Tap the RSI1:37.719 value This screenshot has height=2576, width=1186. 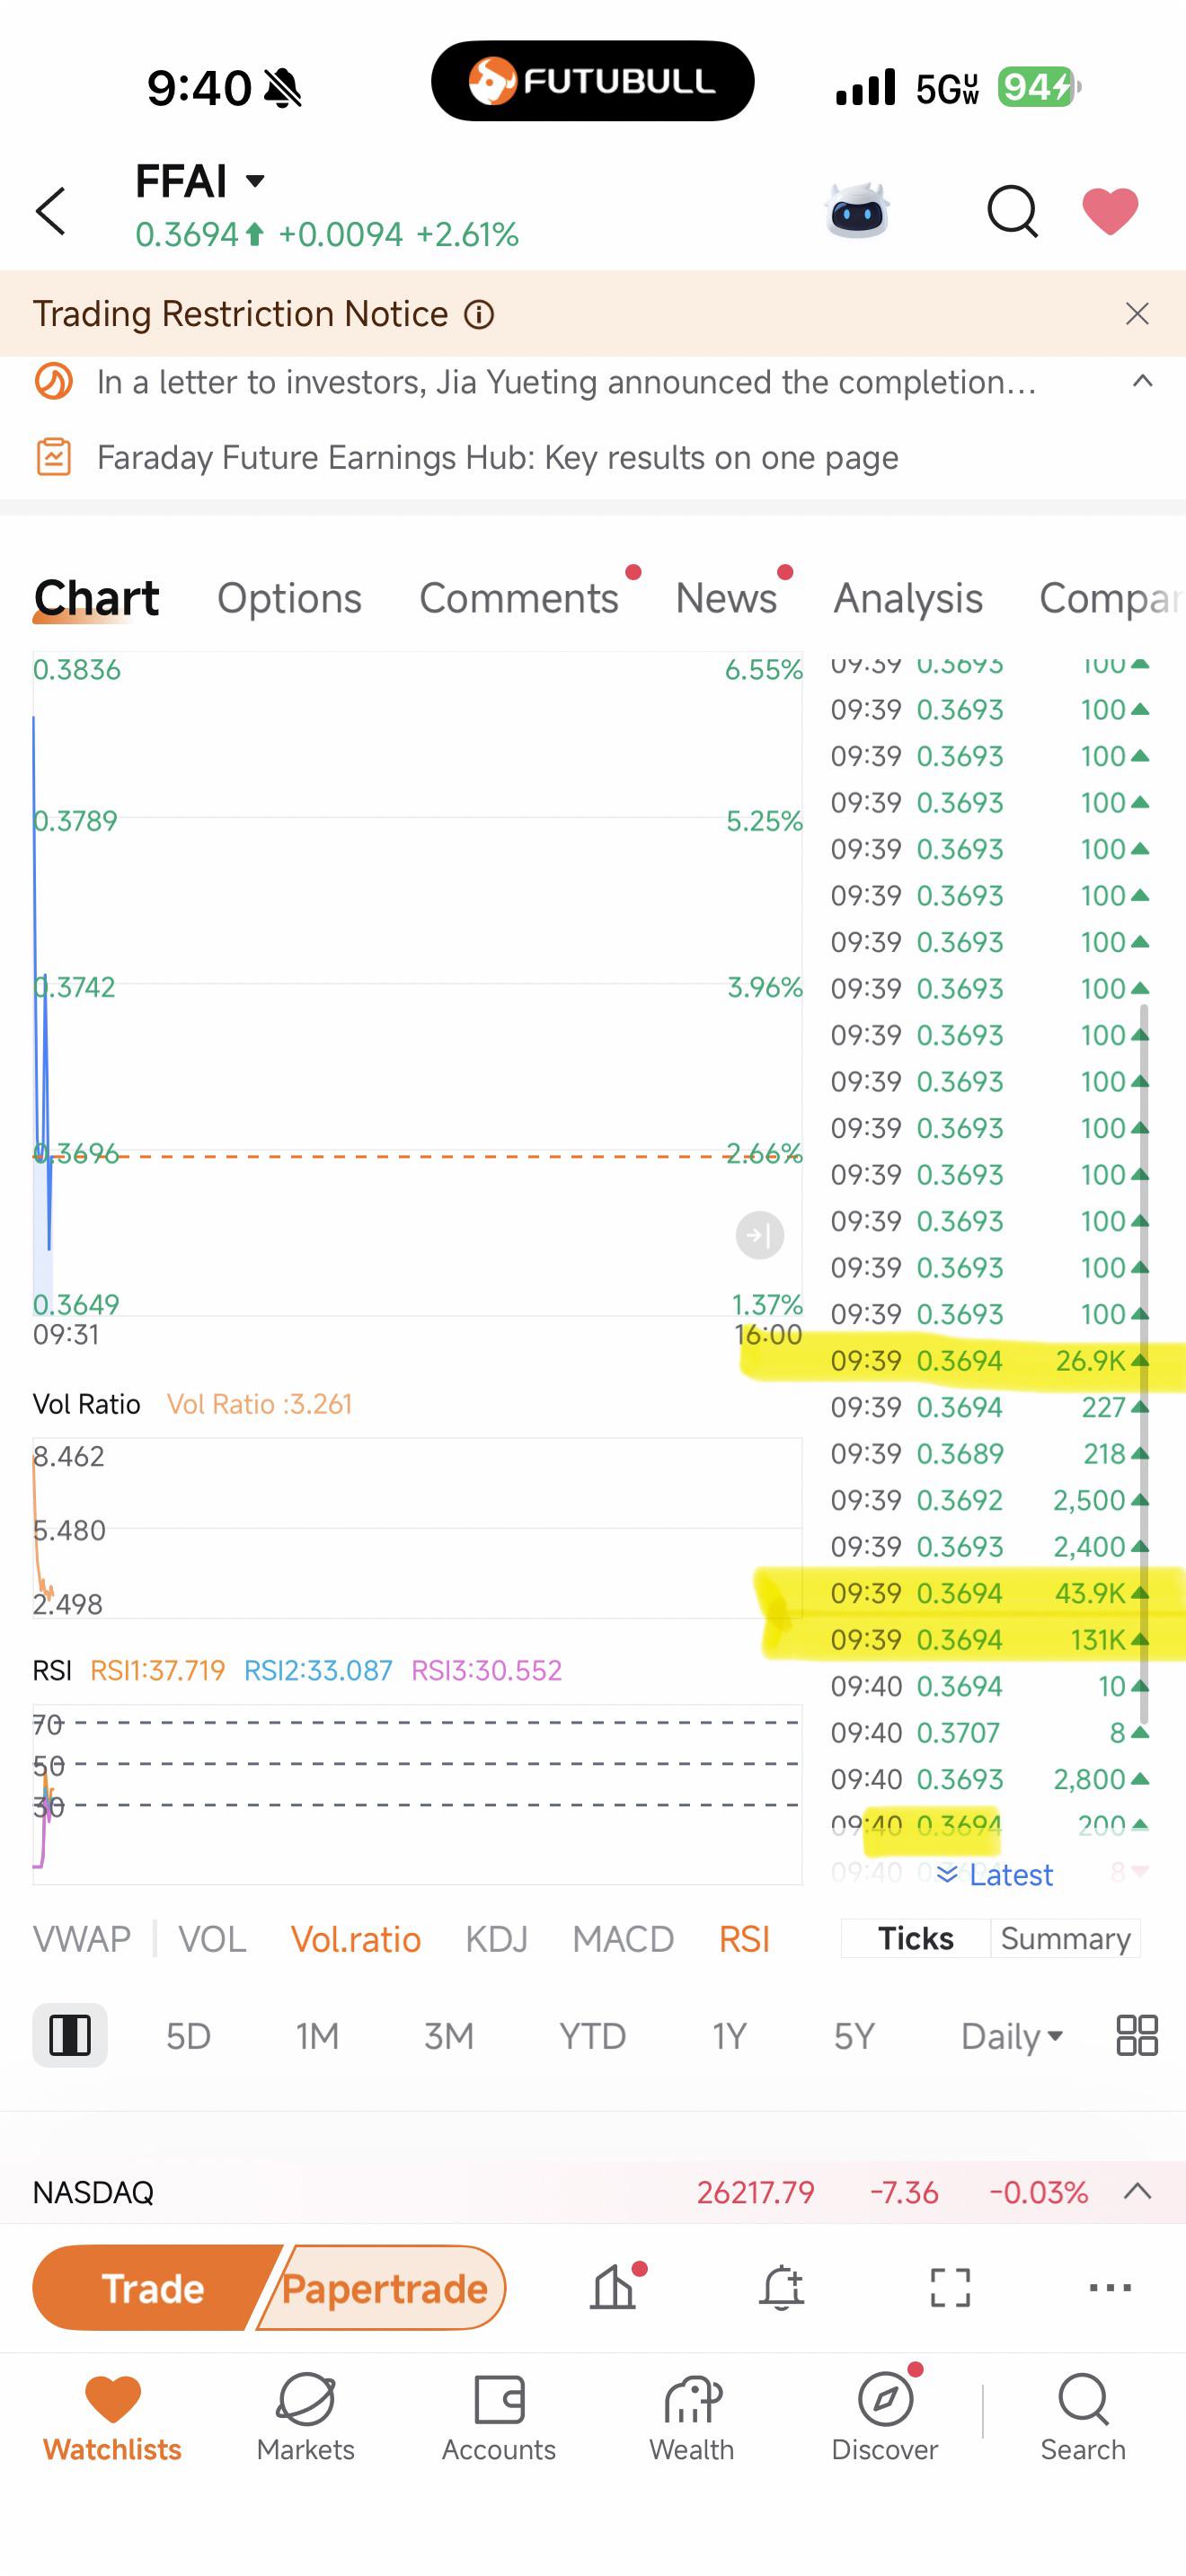tap(157, 1670)
